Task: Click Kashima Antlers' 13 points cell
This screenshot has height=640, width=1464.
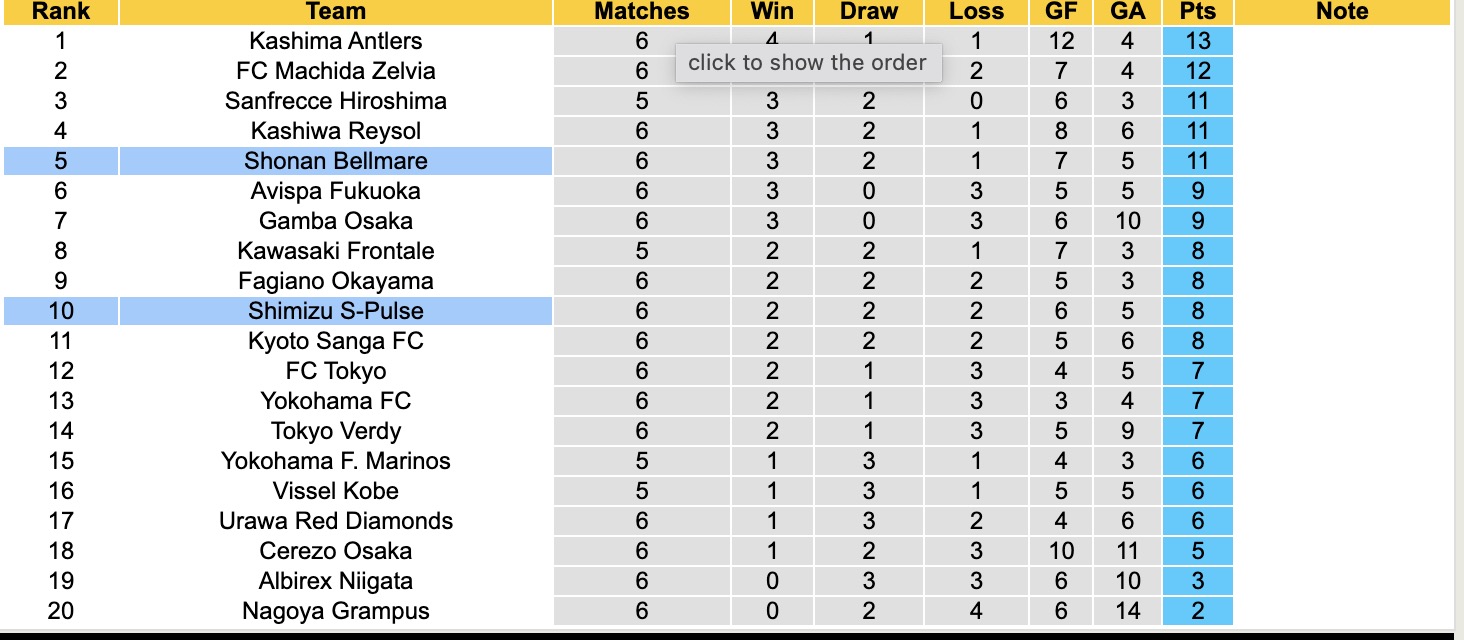Action: pyautogui.click(x=1197, y=41)
